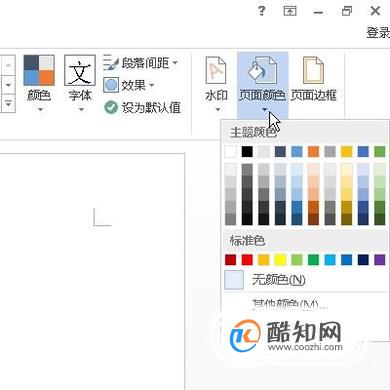Pick the black theme color swatch
Image resolution: width=390 pixels, height=390 pixels.
247,152
